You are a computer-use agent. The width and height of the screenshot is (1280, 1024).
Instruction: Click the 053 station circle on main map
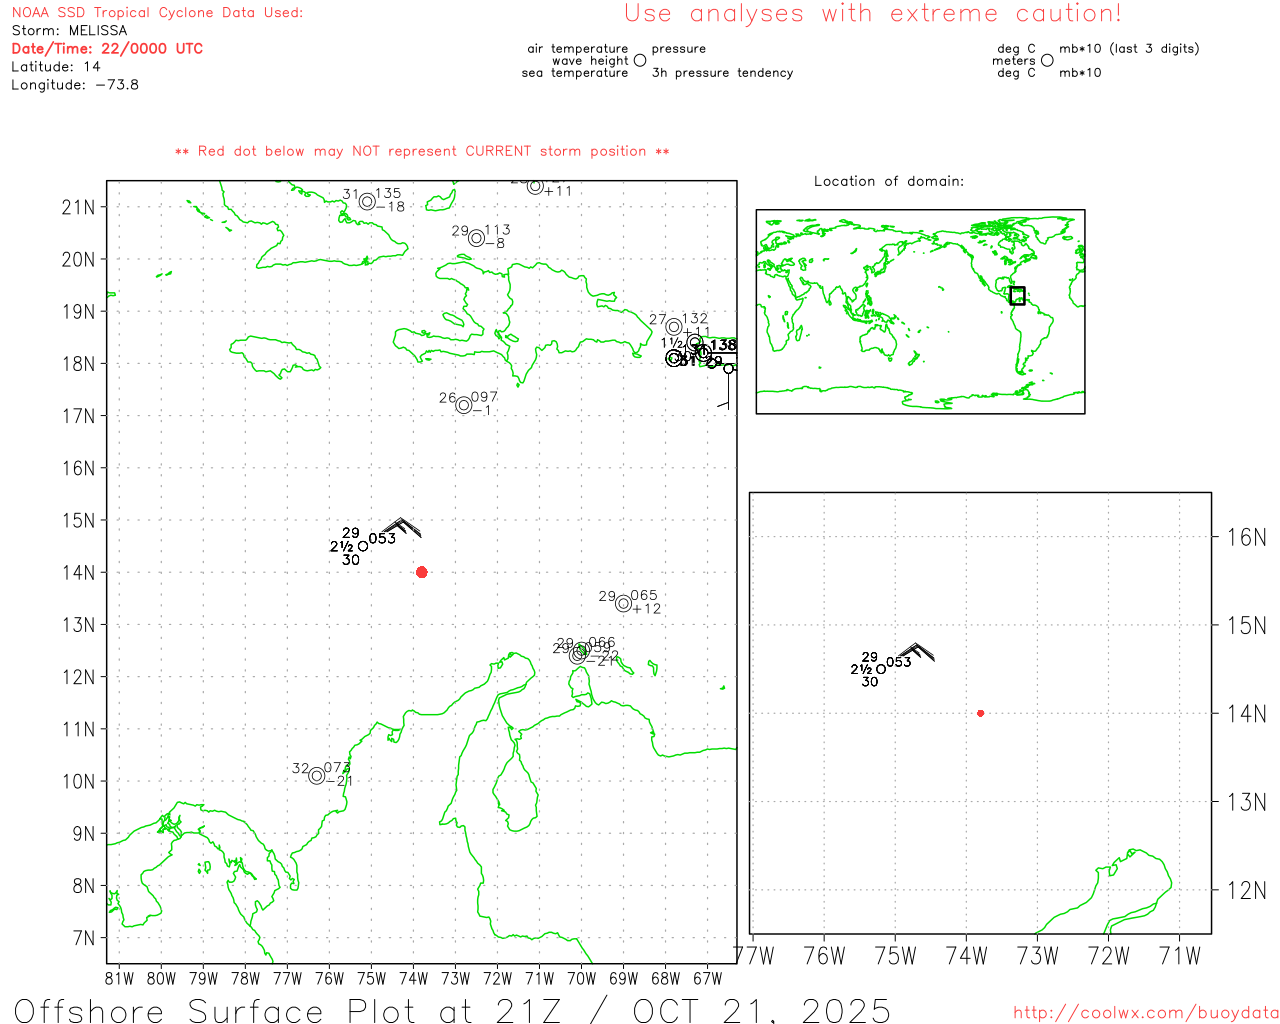(x=363, y=546)
